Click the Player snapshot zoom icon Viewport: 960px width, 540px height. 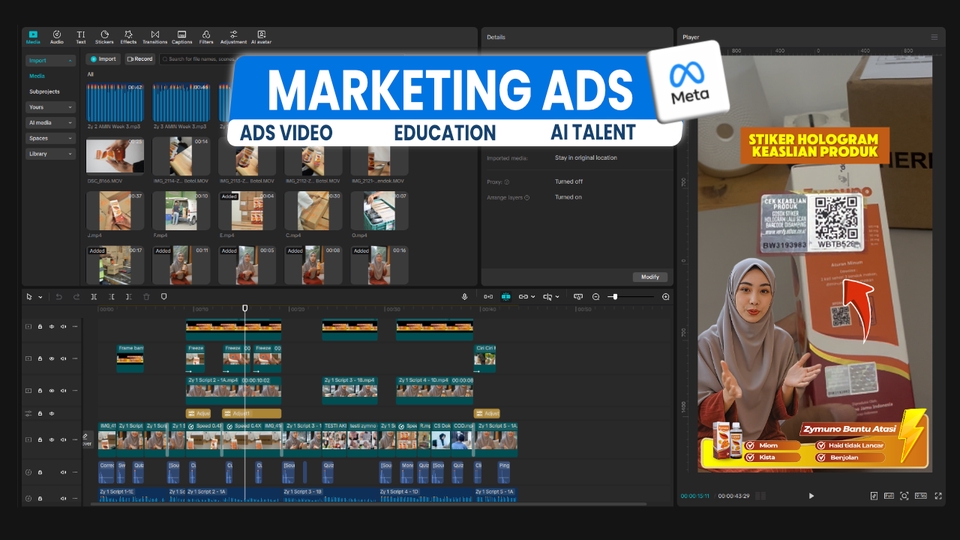[904, 496]
